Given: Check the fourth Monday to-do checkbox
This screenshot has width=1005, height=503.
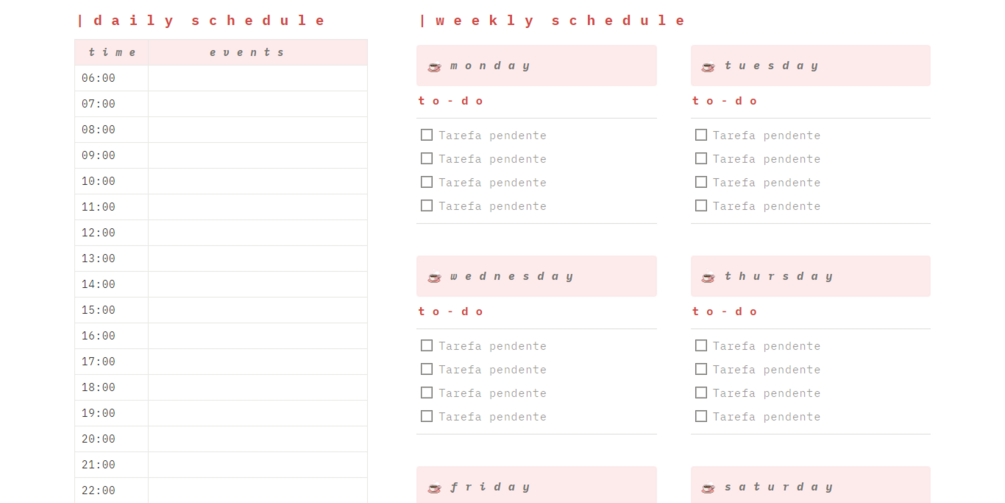Looking at the screenshot, I should (427, 206).
